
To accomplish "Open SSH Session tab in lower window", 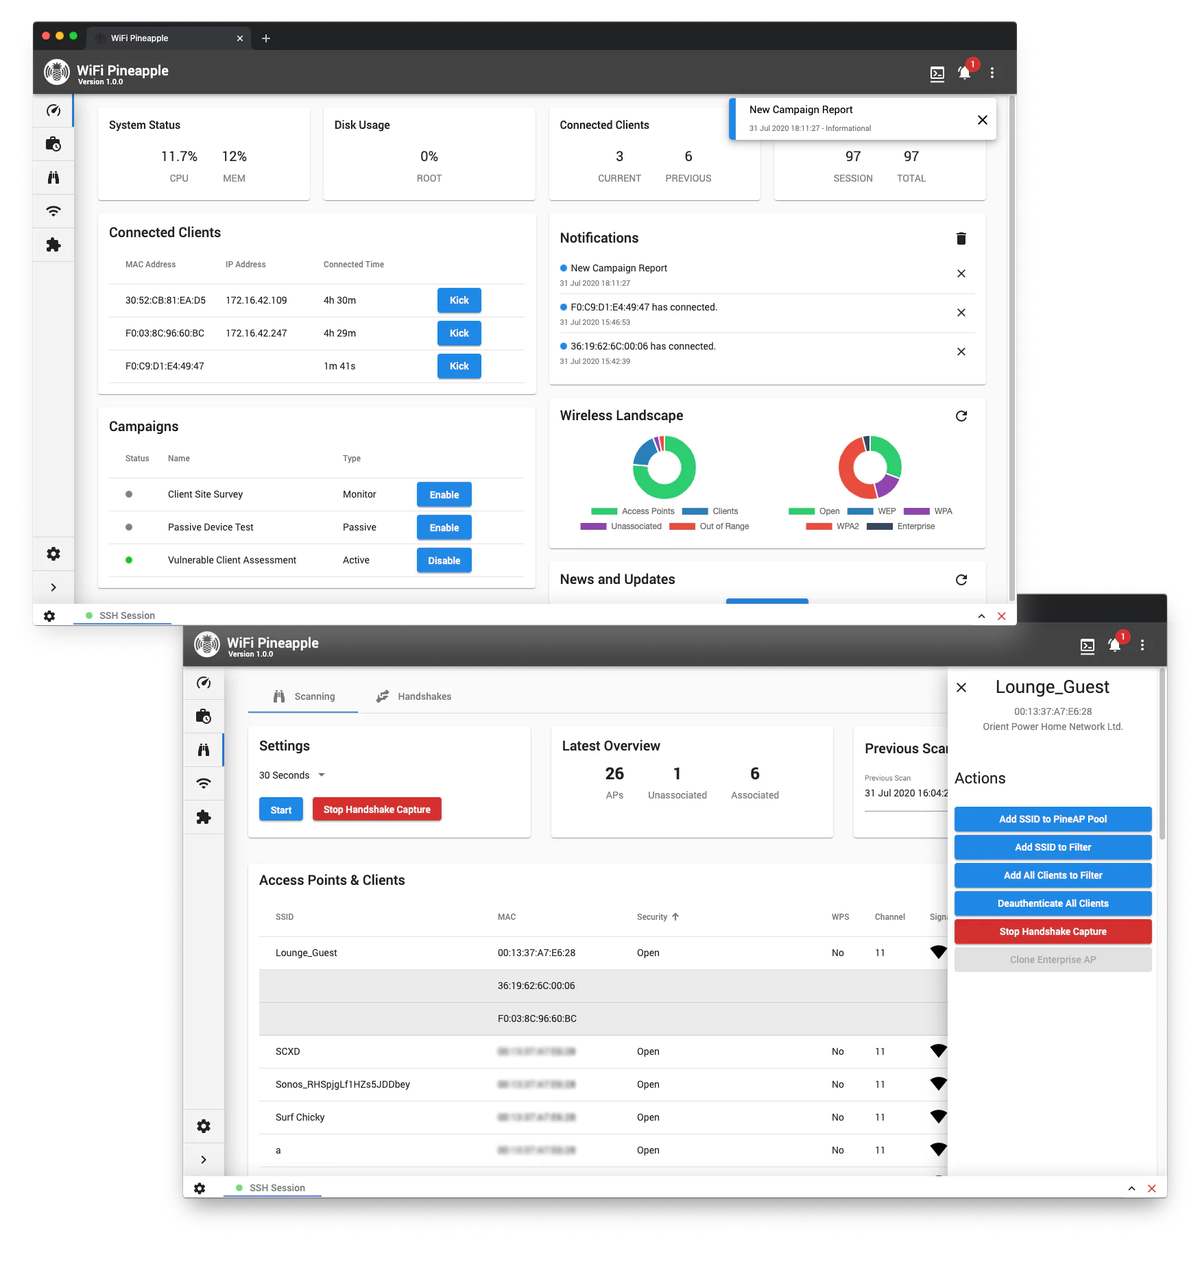I will [x=270, y=1188].
